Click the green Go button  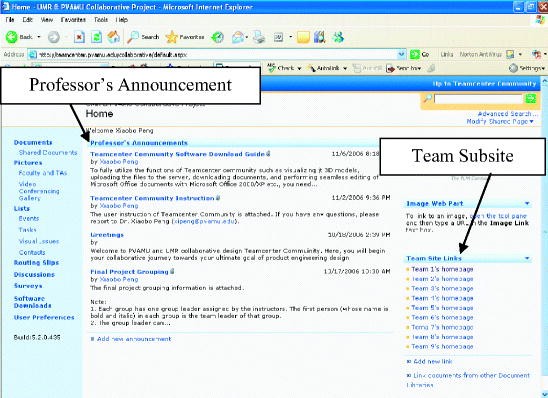(x=419, y=54)
